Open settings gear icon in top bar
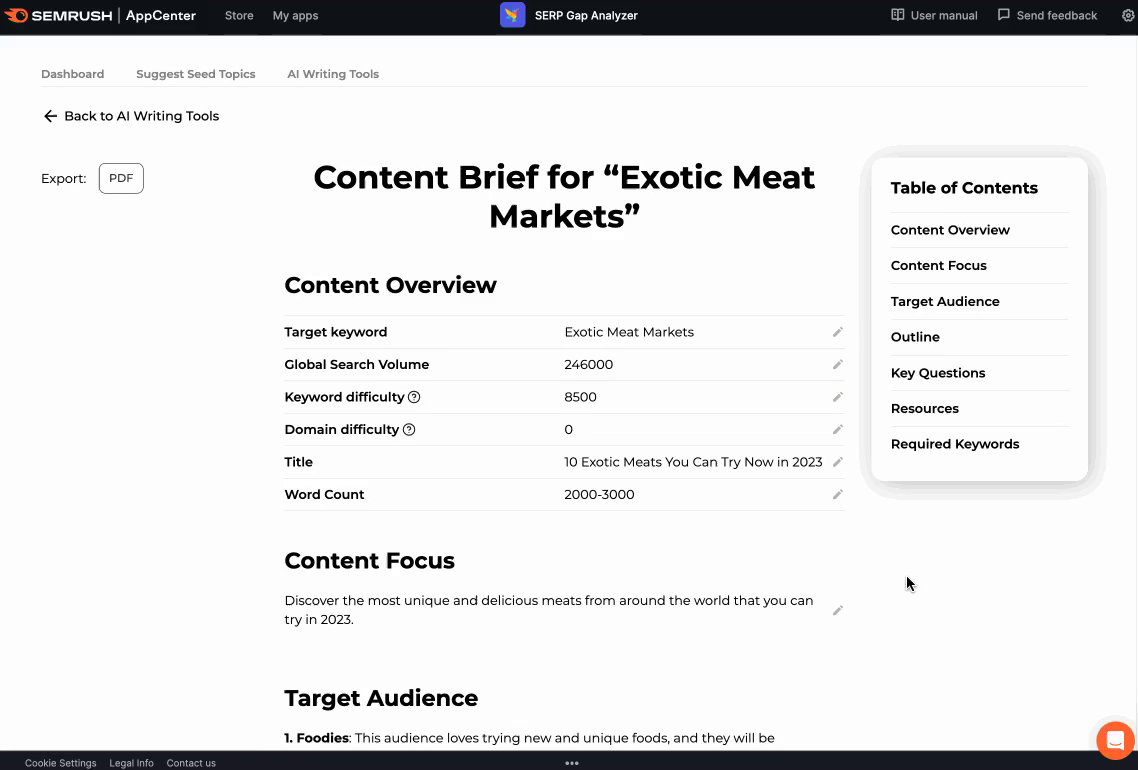 1128,15
